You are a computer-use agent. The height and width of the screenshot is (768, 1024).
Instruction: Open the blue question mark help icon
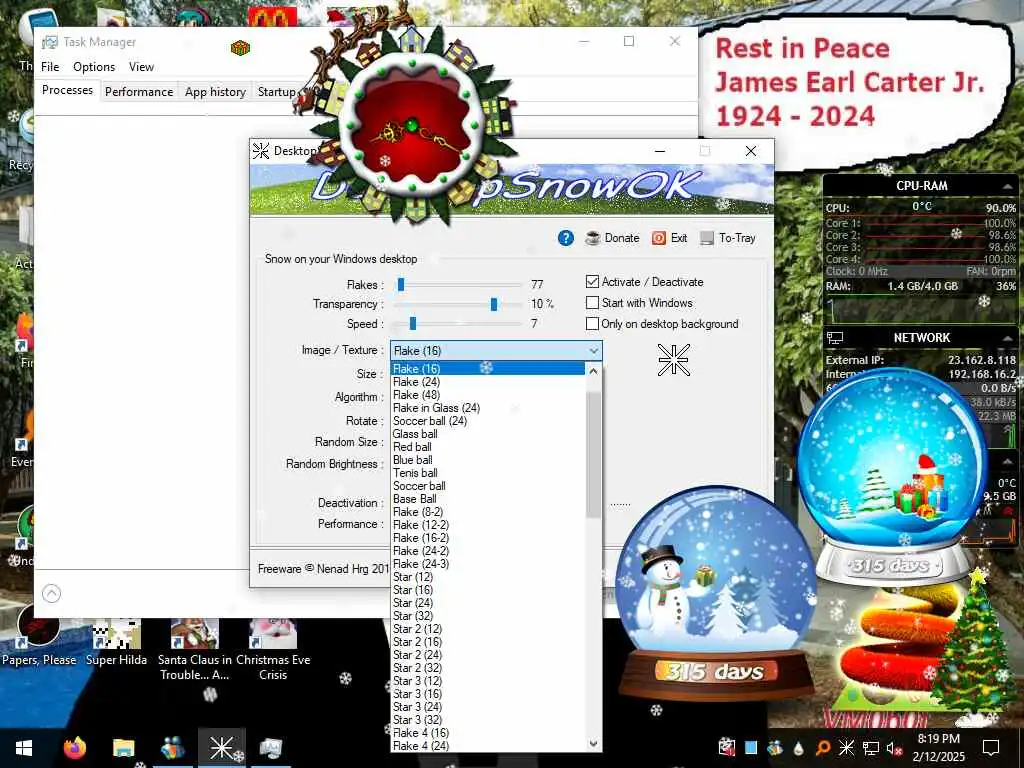point(566,238)
